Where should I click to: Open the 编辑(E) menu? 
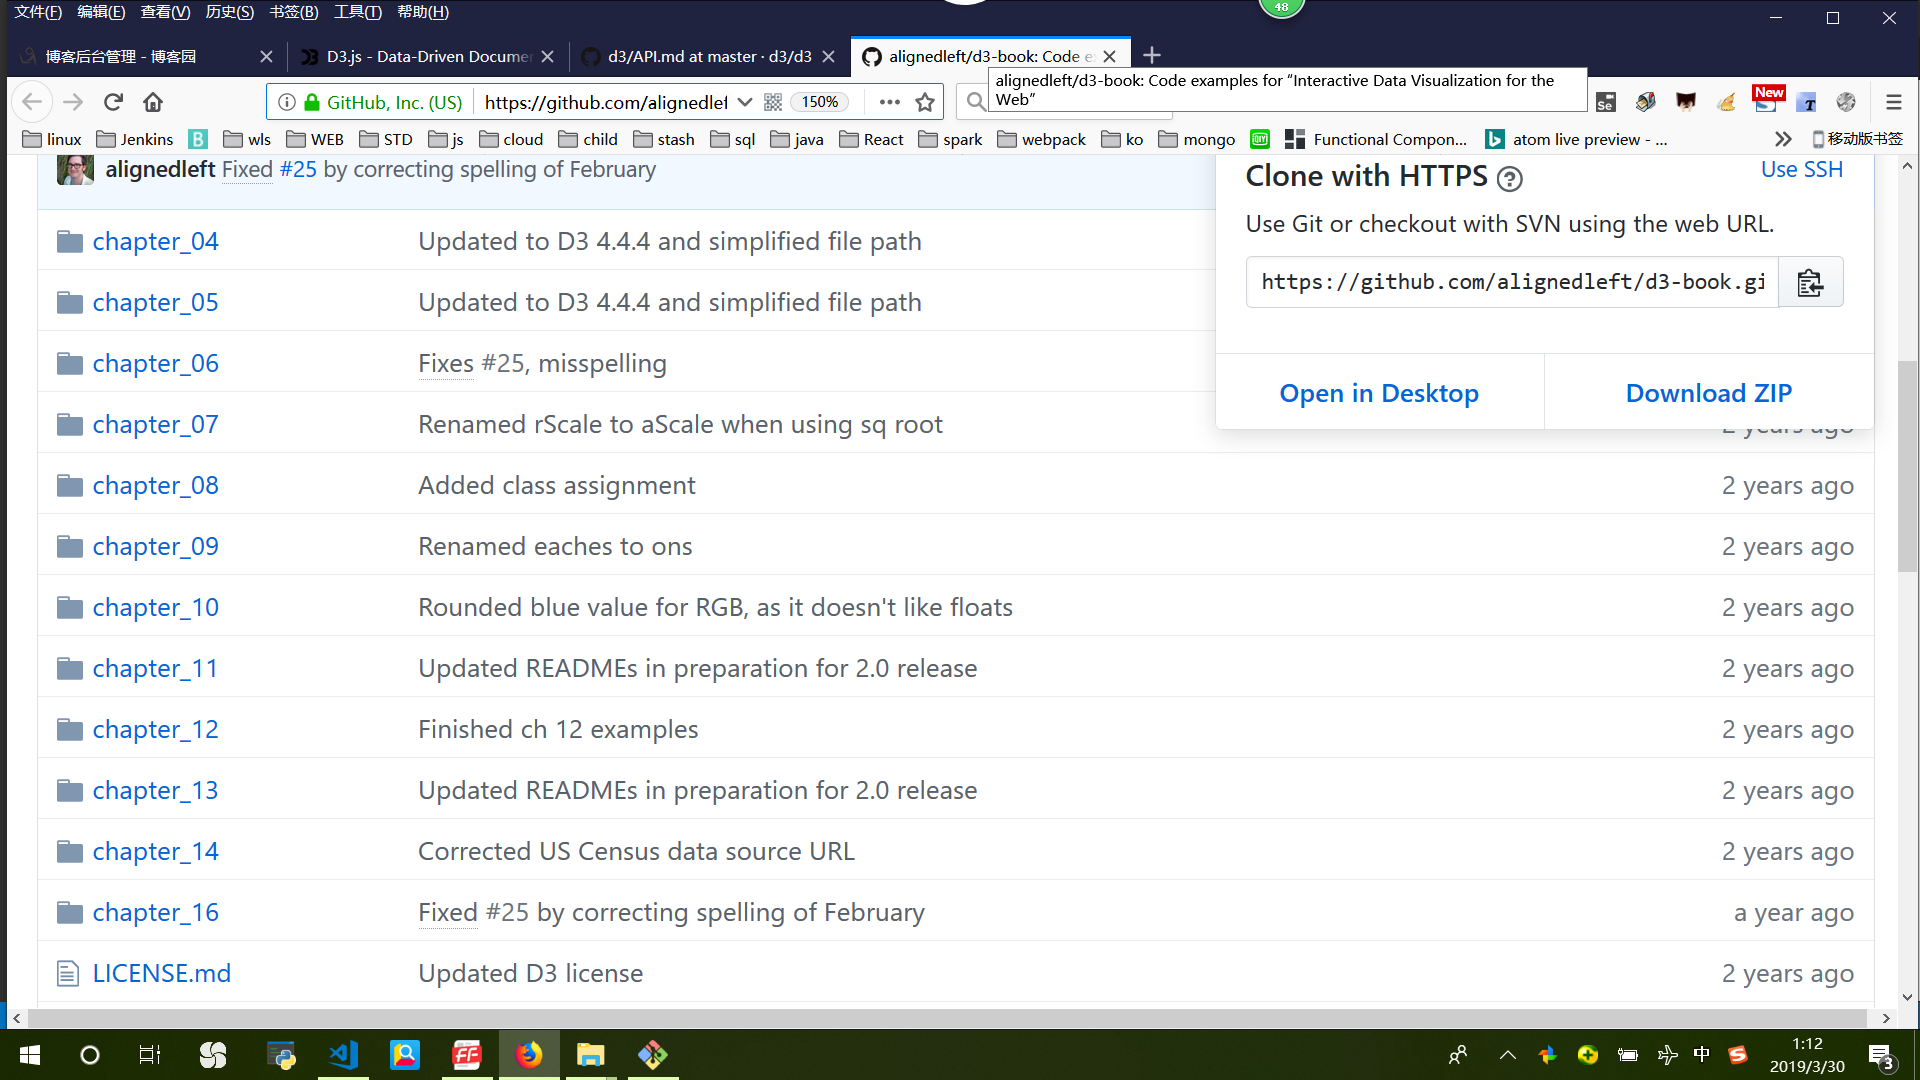click(101, 12)
